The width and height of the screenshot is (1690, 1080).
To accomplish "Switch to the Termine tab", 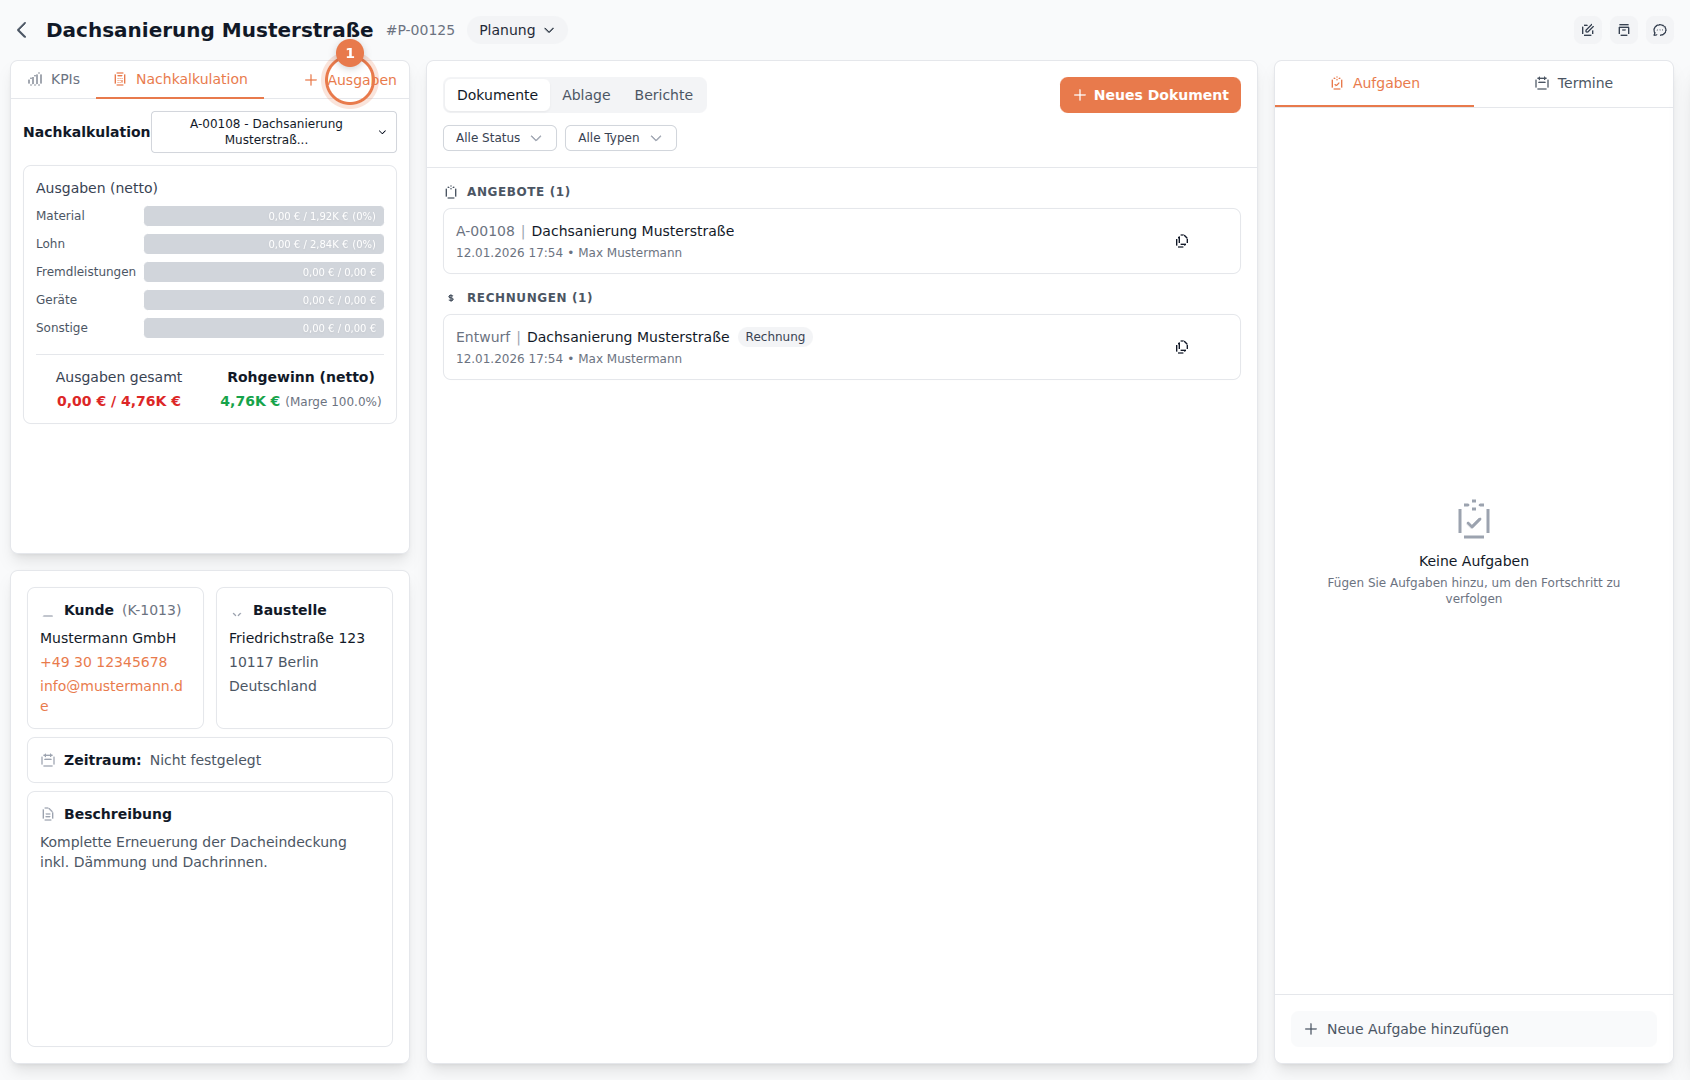I will [x=1573, y=83].
